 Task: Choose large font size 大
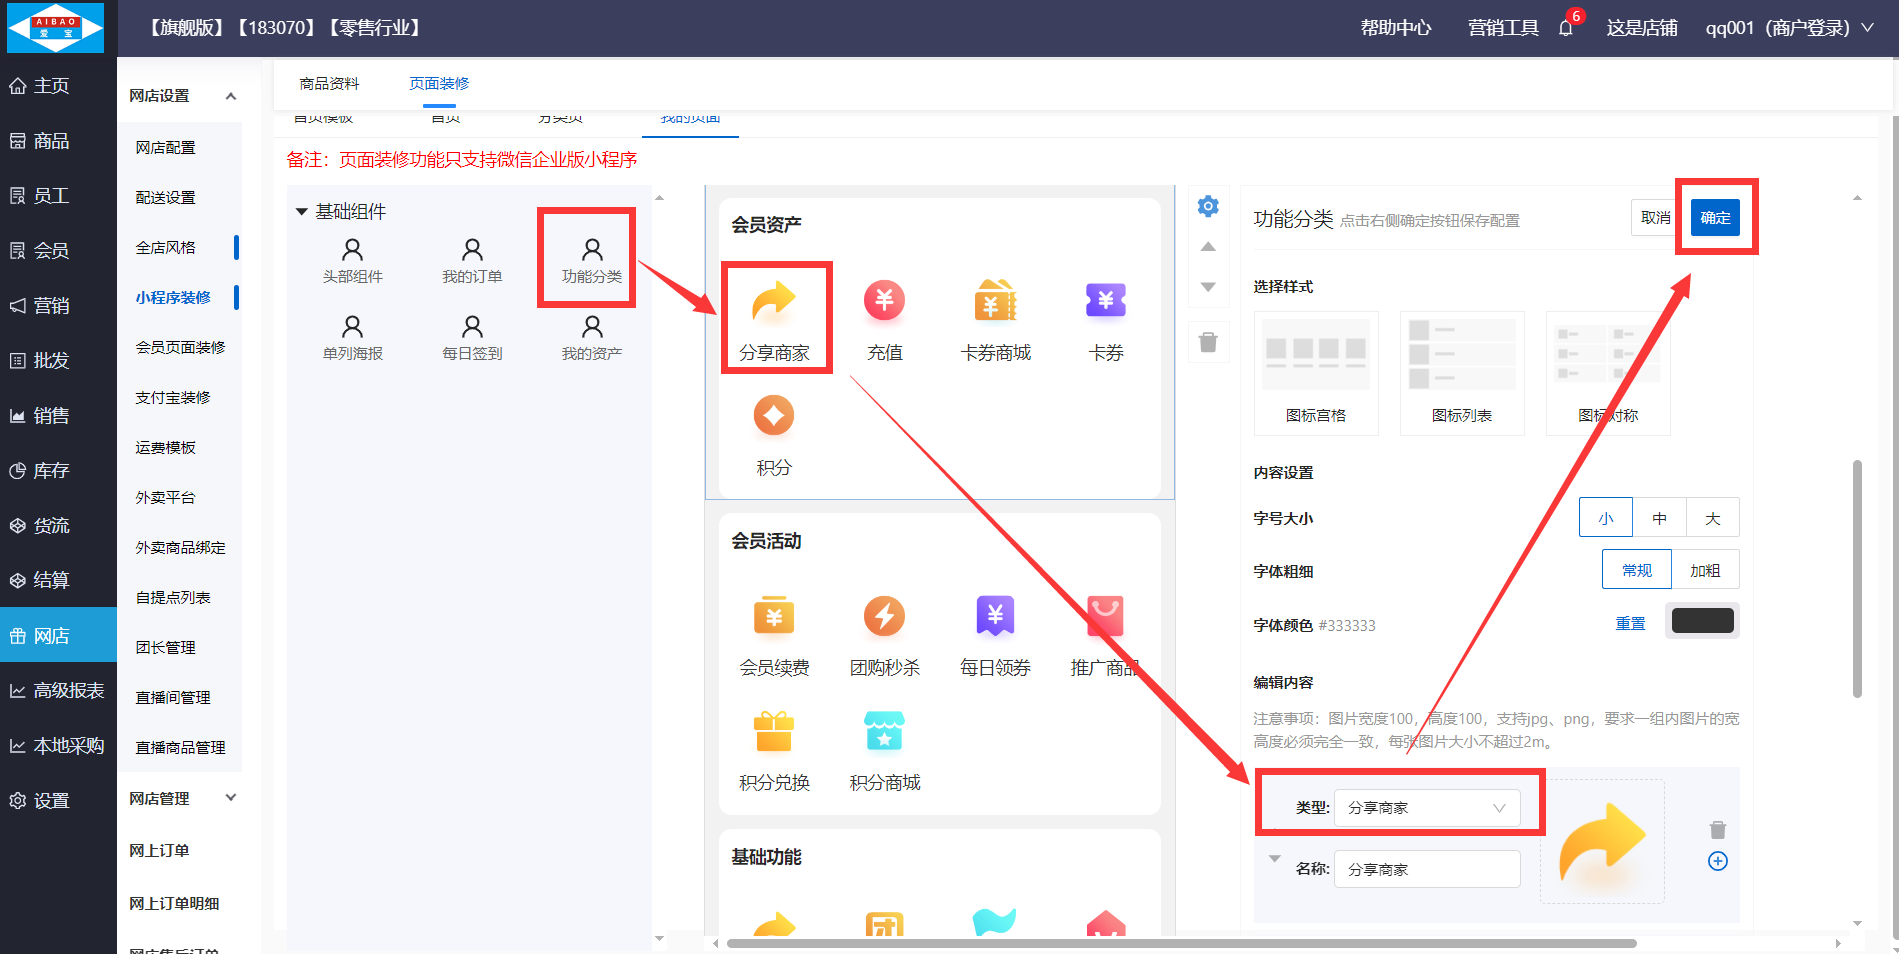pyautogui.click(x=1712, y=518)
